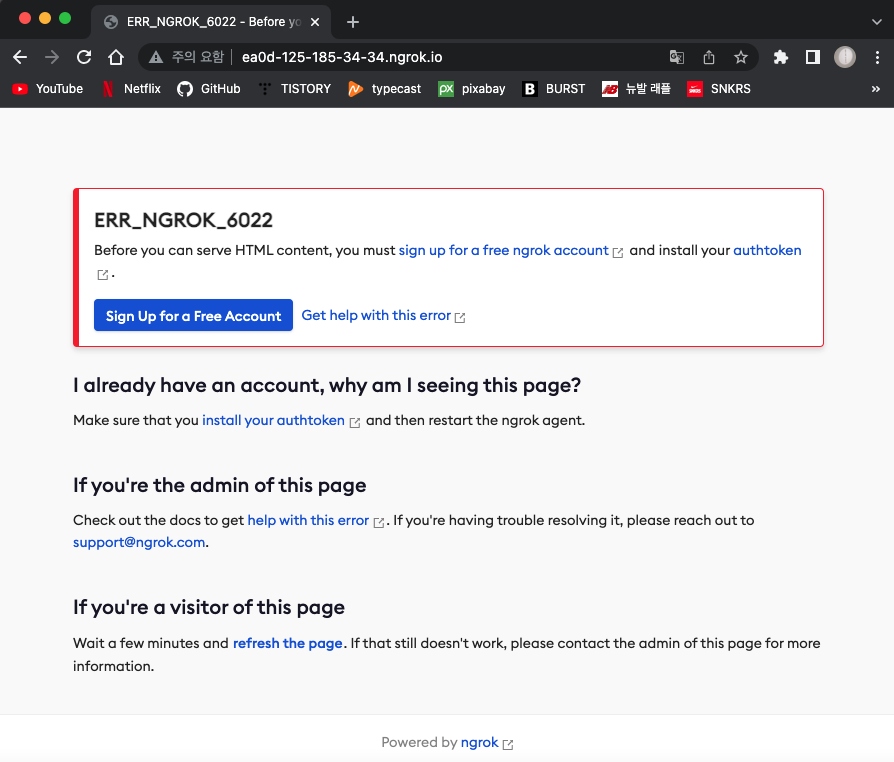Open a new browser tab
The width and height of the screenshot is (894, 762).
353,22
